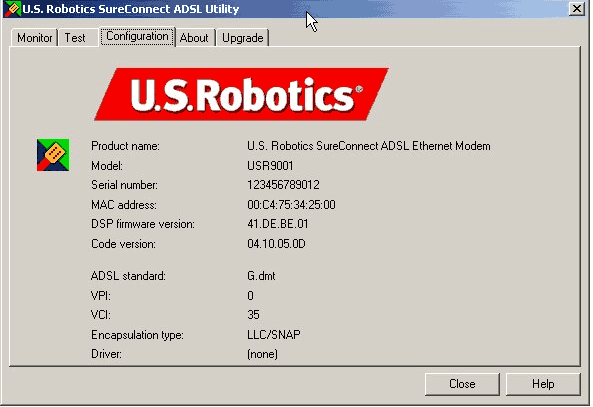
Task: Click the Help button
Action: 543,384
